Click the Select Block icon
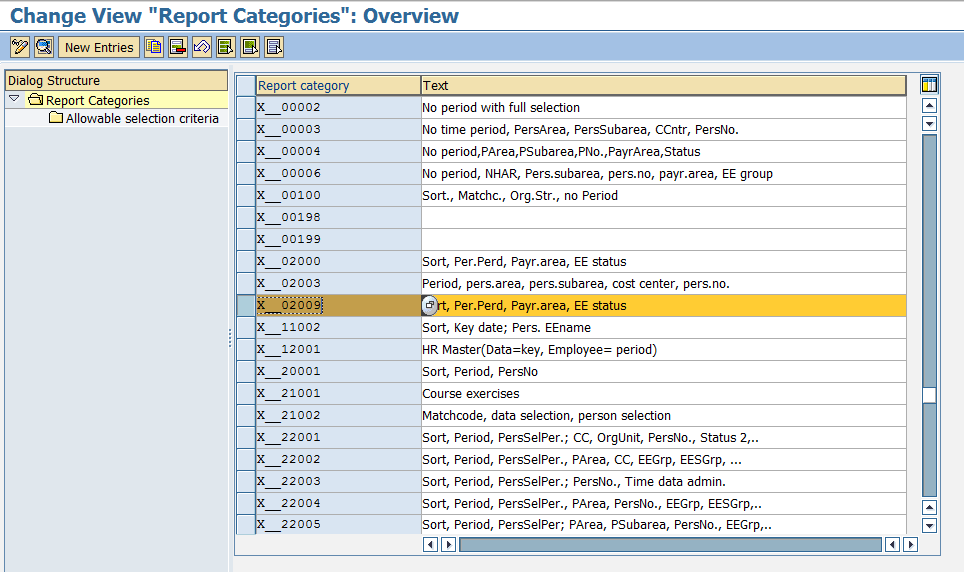Viewport: 964px width, 572px height. pos(250,47)
